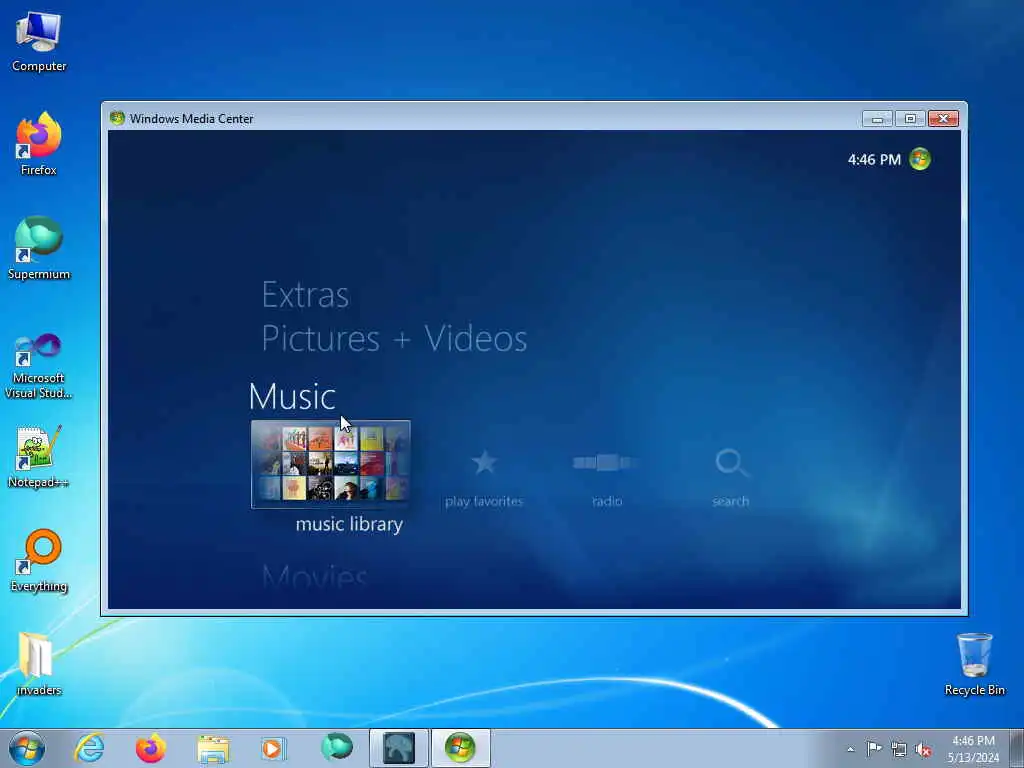1024x768 pixels.
Task: Select the Pictures + Videos category
Action: [x=394, y=338]
